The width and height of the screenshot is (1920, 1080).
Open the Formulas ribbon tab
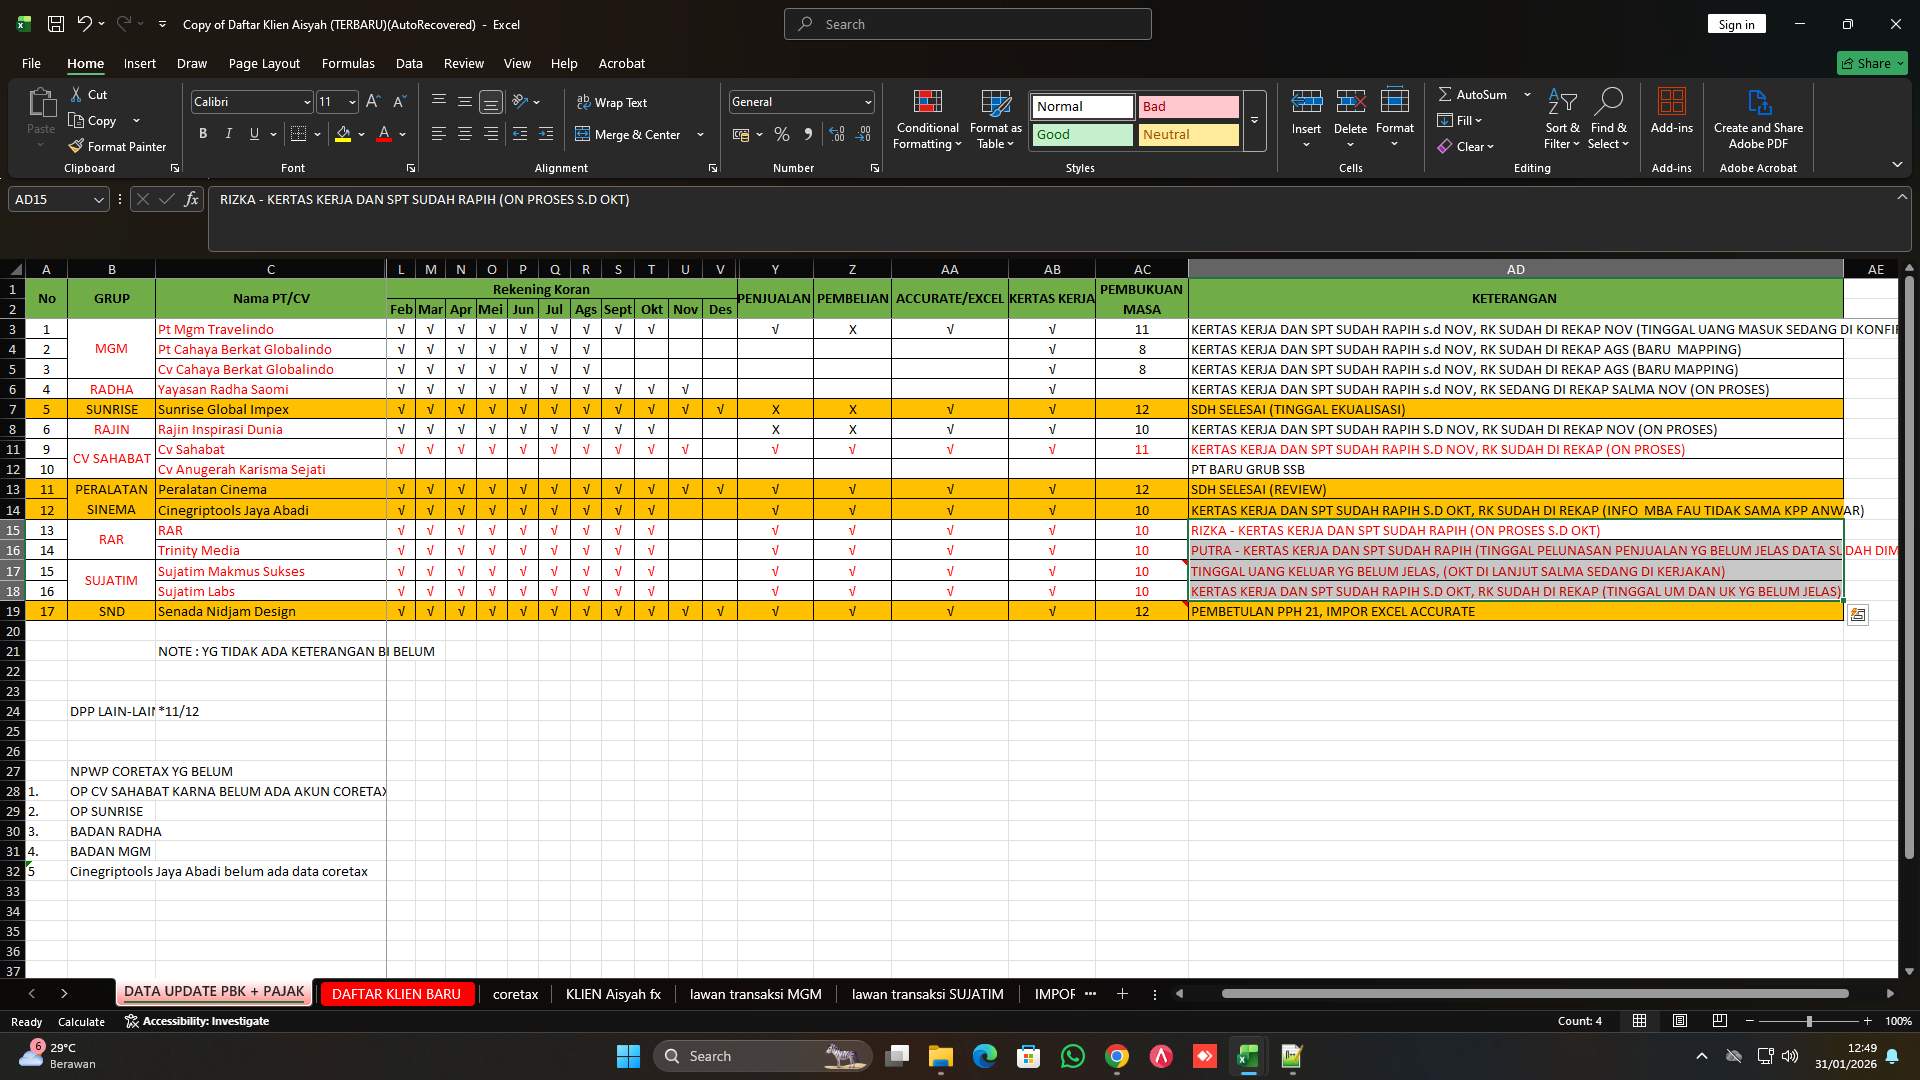click(x=348, y=63)
